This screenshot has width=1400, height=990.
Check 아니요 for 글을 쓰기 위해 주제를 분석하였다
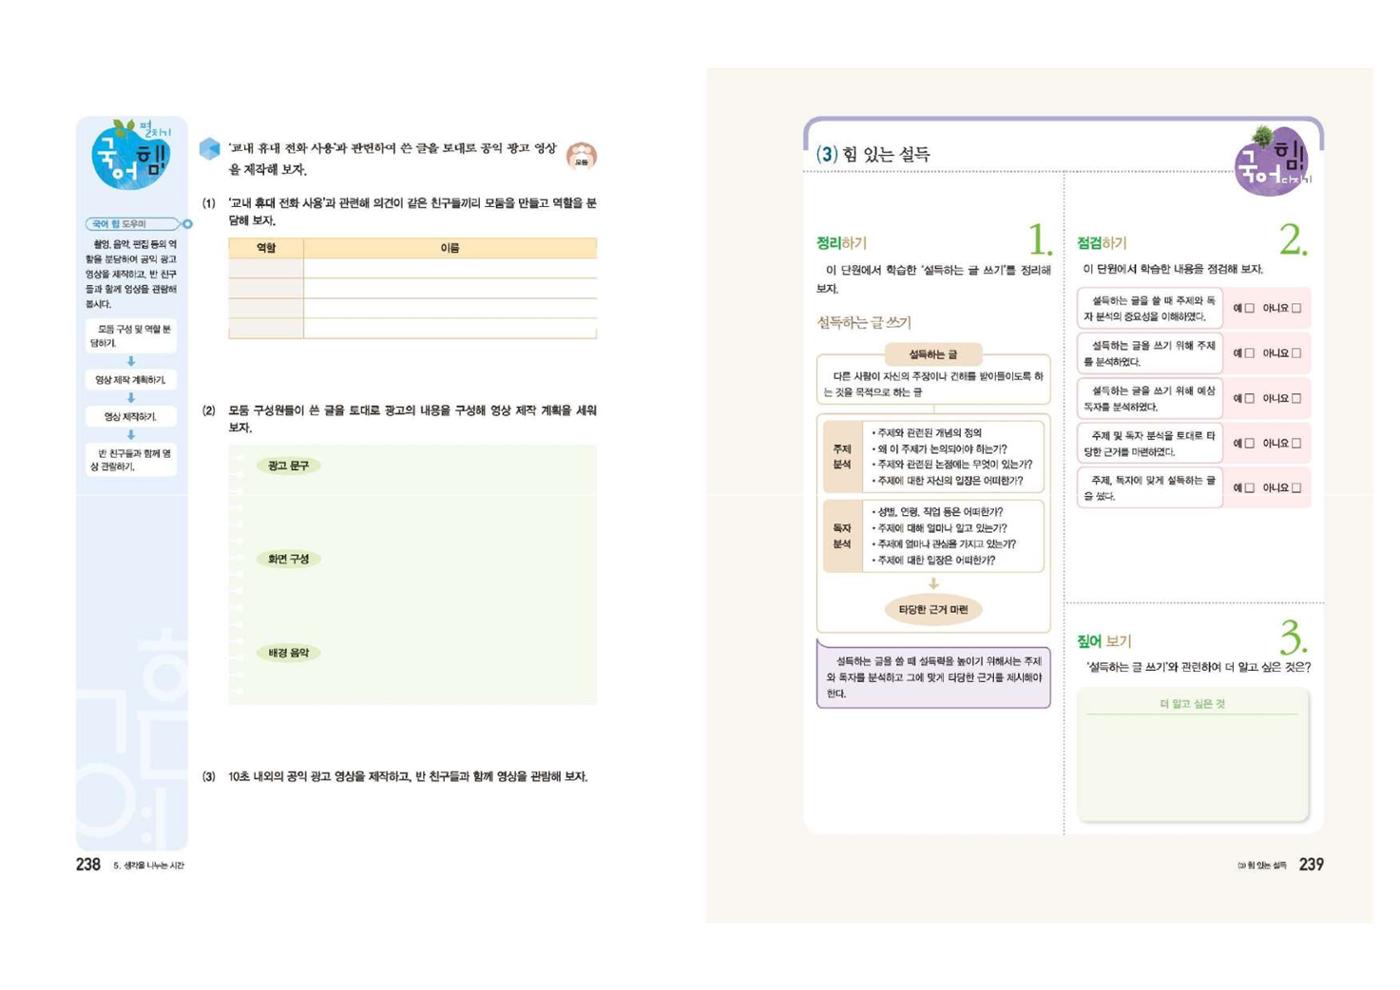point(1296,353)
